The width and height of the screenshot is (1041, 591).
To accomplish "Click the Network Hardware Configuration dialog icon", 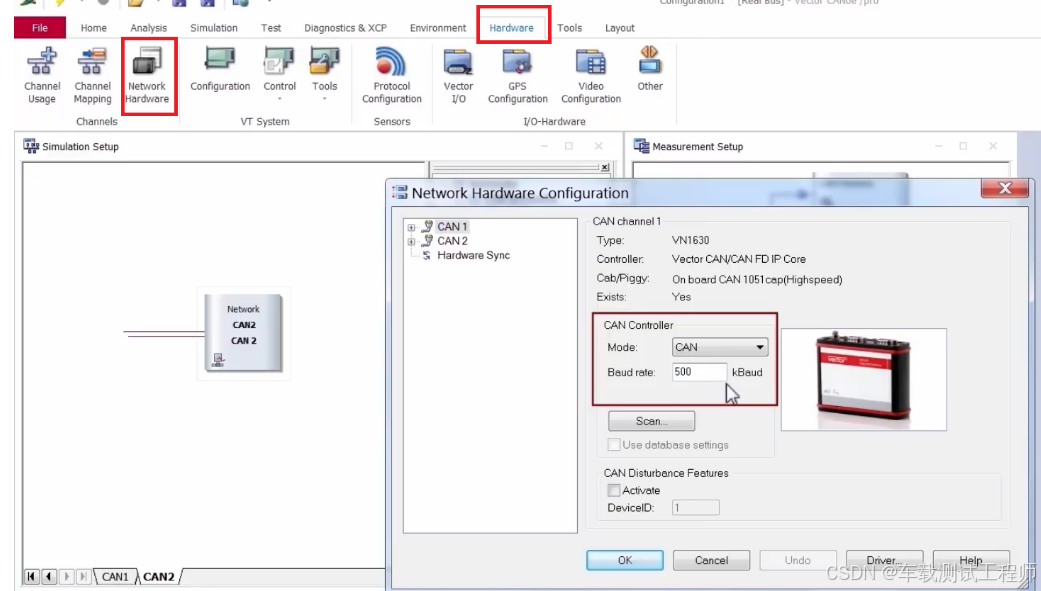I will [400, 193].
